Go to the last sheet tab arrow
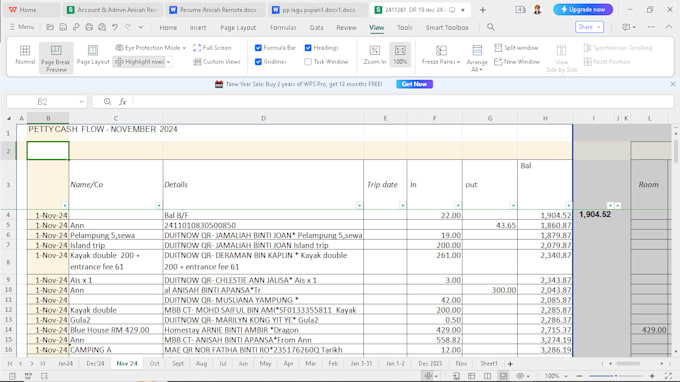Screen dimensions: 680x382 point(42,363)
